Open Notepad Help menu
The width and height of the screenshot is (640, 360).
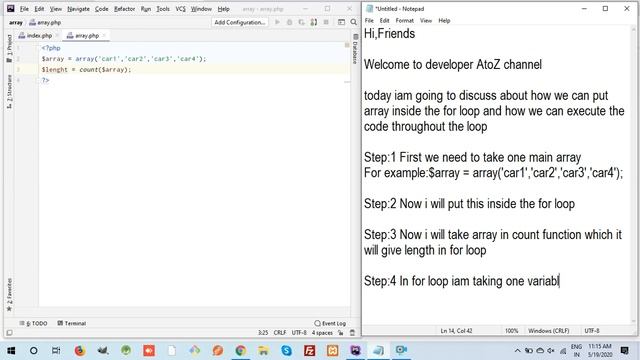pyautogui.click(x=444, y=20)
